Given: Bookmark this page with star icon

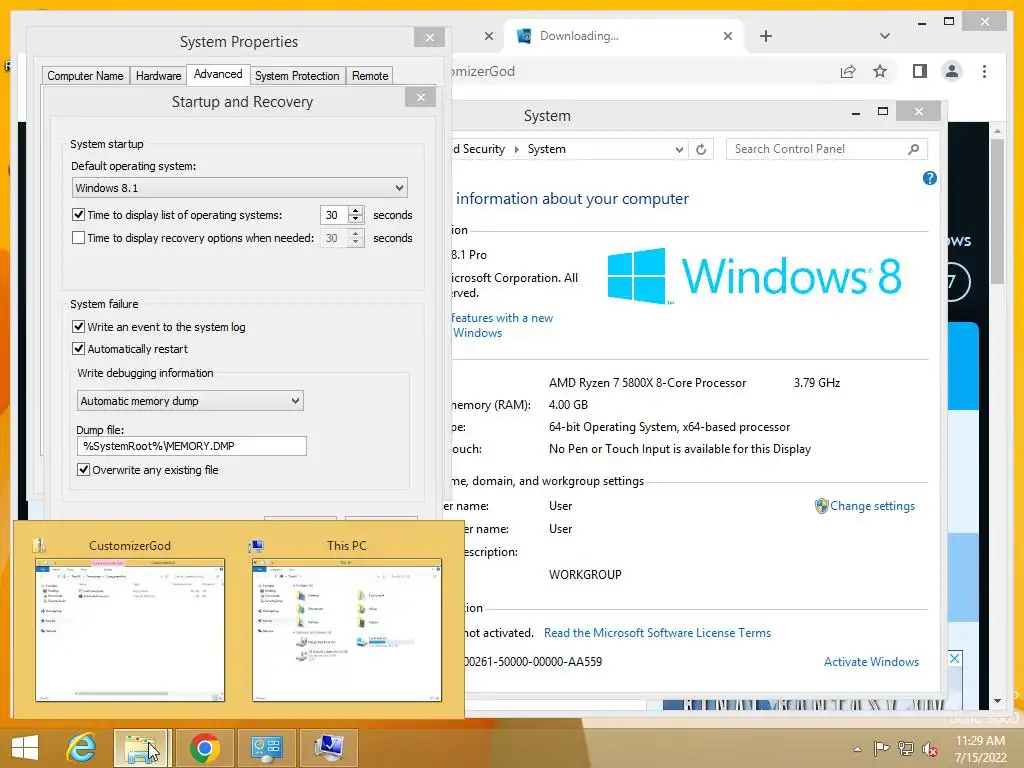Looking at the screenshot, I should 880,71.
